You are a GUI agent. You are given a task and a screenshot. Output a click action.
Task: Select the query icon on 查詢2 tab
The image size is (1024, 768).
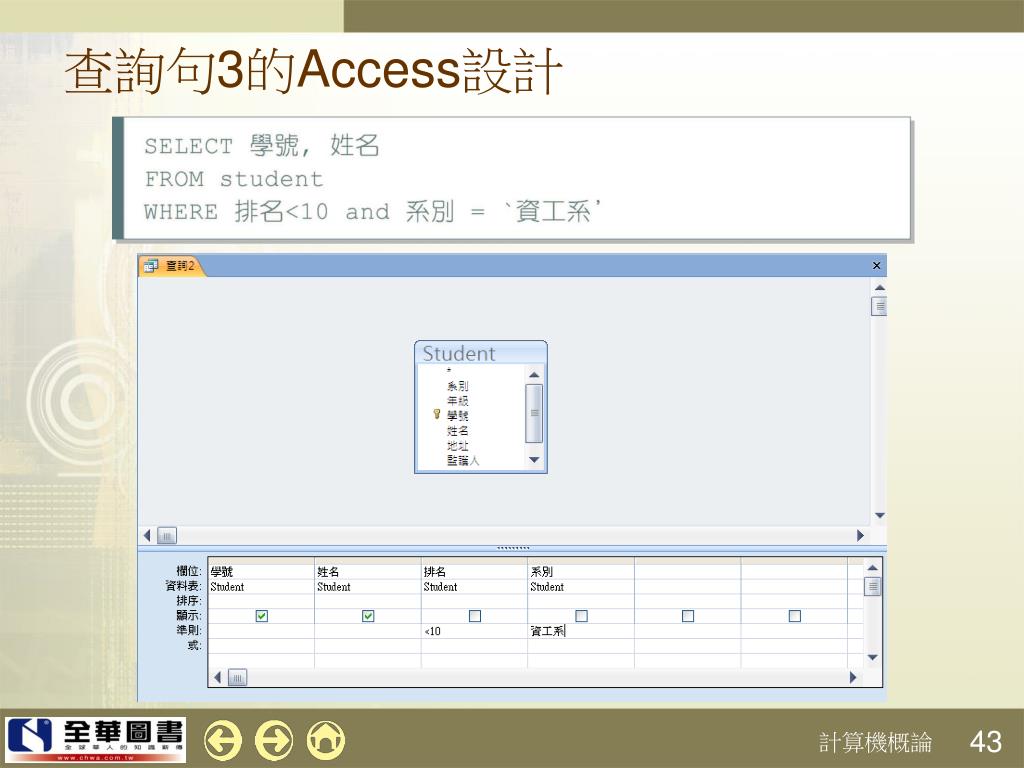tap(151, 266)
